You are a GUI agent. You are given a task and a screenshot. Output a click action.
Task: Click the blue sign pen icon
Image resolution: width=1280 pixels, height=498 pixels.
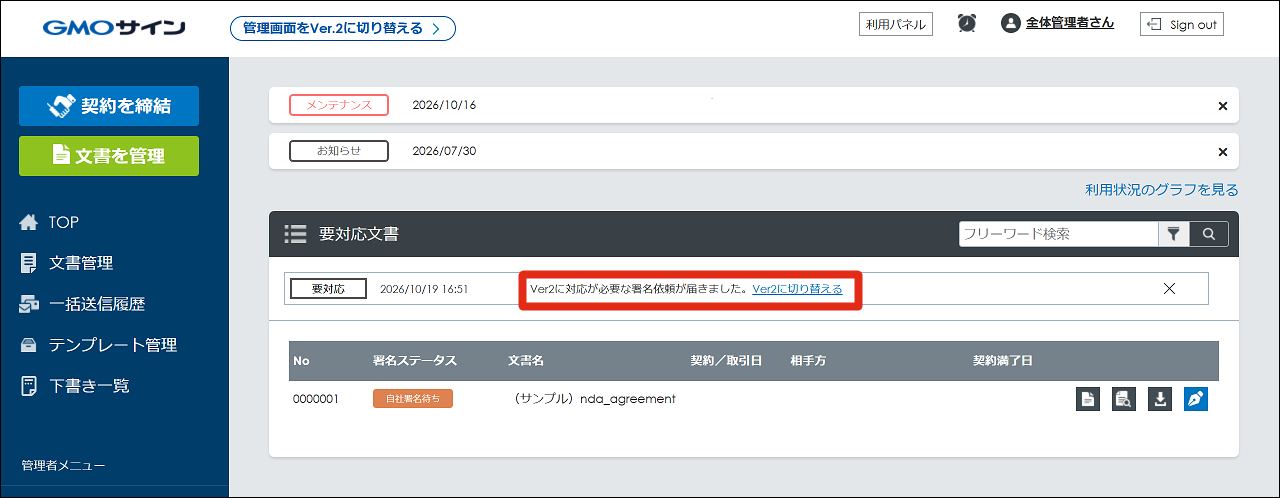pos(1196,399)
